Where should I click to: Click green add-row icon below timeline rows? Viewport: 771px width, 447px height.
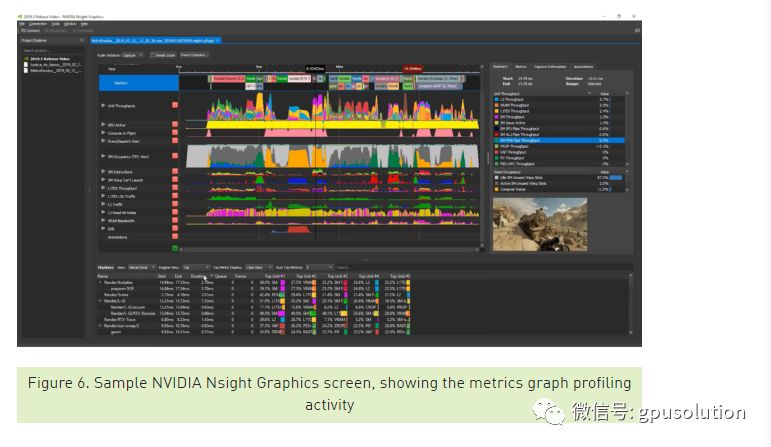point(175,248)
